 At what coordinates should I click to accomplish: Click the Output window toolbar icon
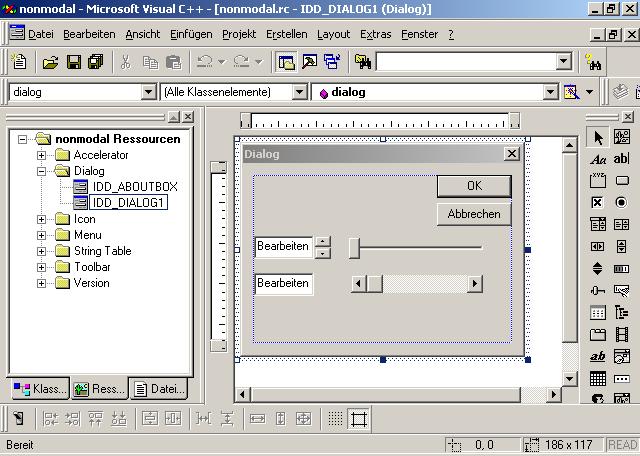[x=309, y=62]
